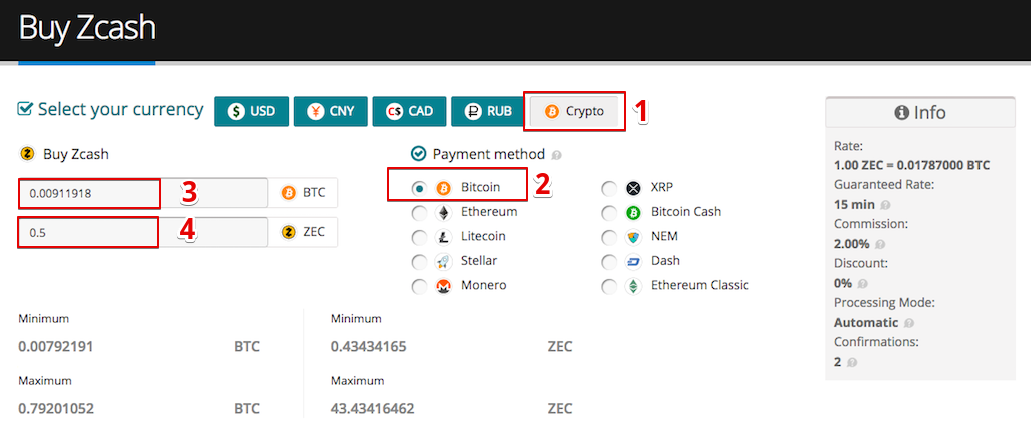Click the BTC unit icon beside amount field
This screenshot has width=1031, height=437.
[x=288, y=193]
